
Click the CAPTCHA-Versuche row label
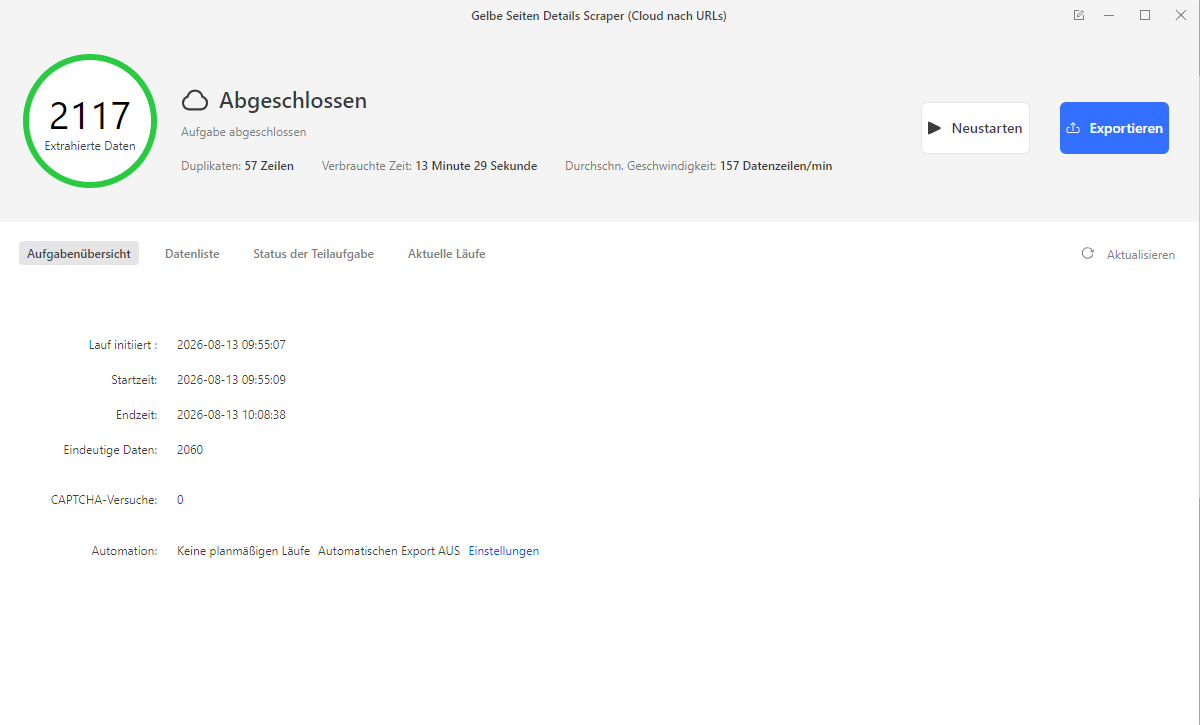pos(104,500)
